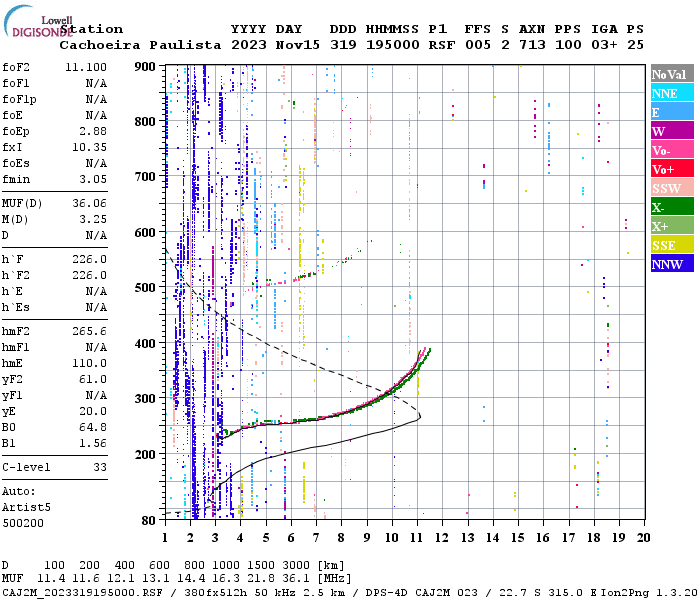Click the B1 value 1.56
The width and height of the screenshot is (700, 600).
click(x=93, y=443)
